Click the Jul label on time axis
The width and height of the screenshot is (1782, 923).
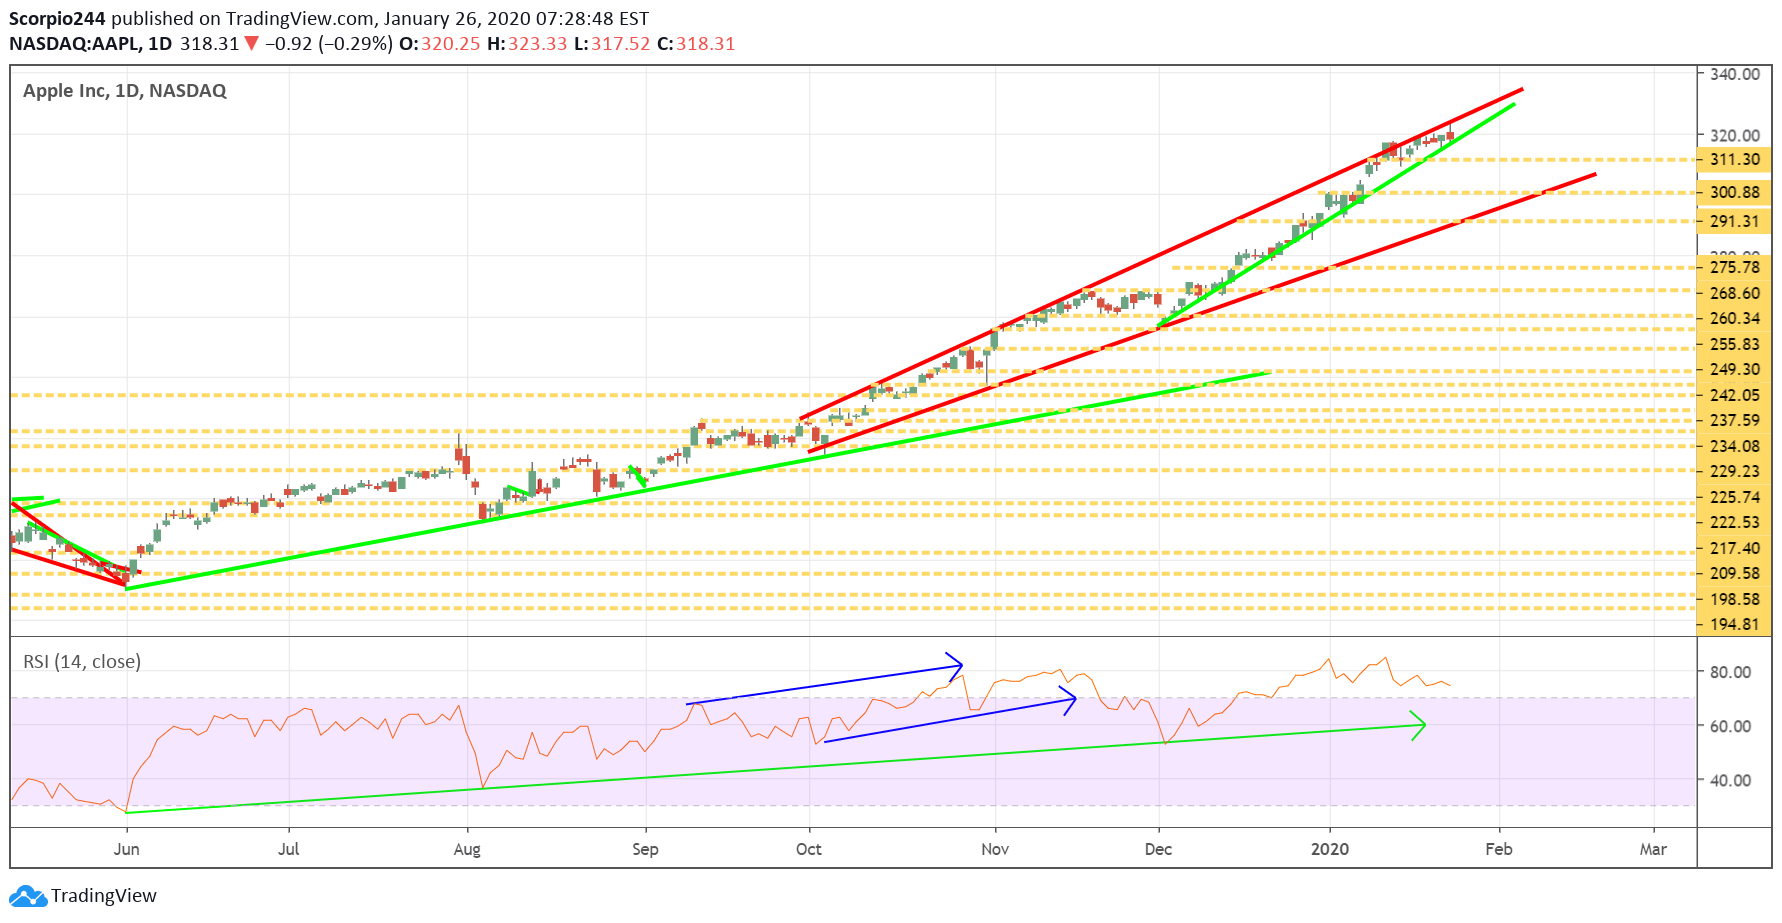pyautogui.click(x=289, y=850)
